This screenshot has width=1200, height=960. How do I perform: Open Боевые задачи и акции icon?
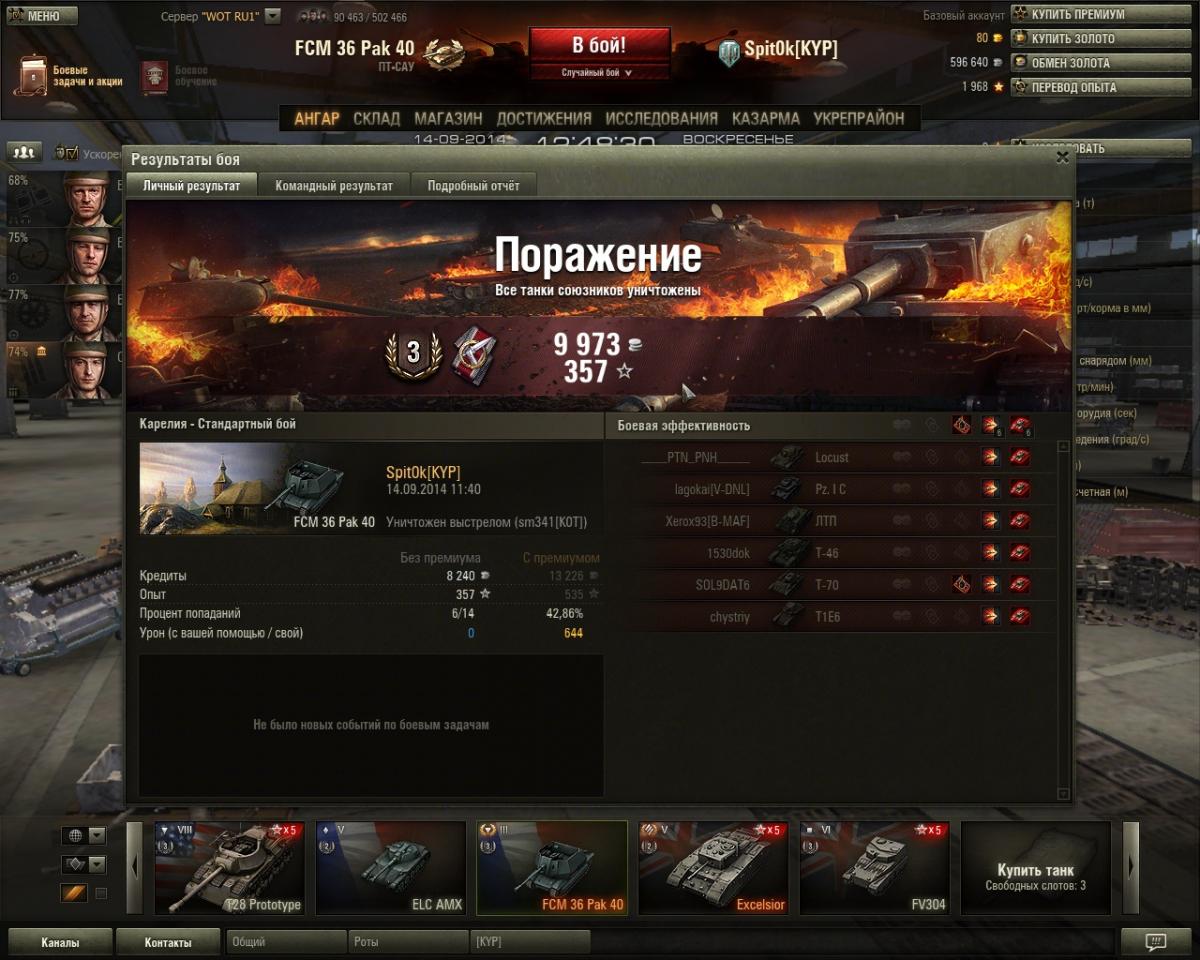tap(35, 77)
